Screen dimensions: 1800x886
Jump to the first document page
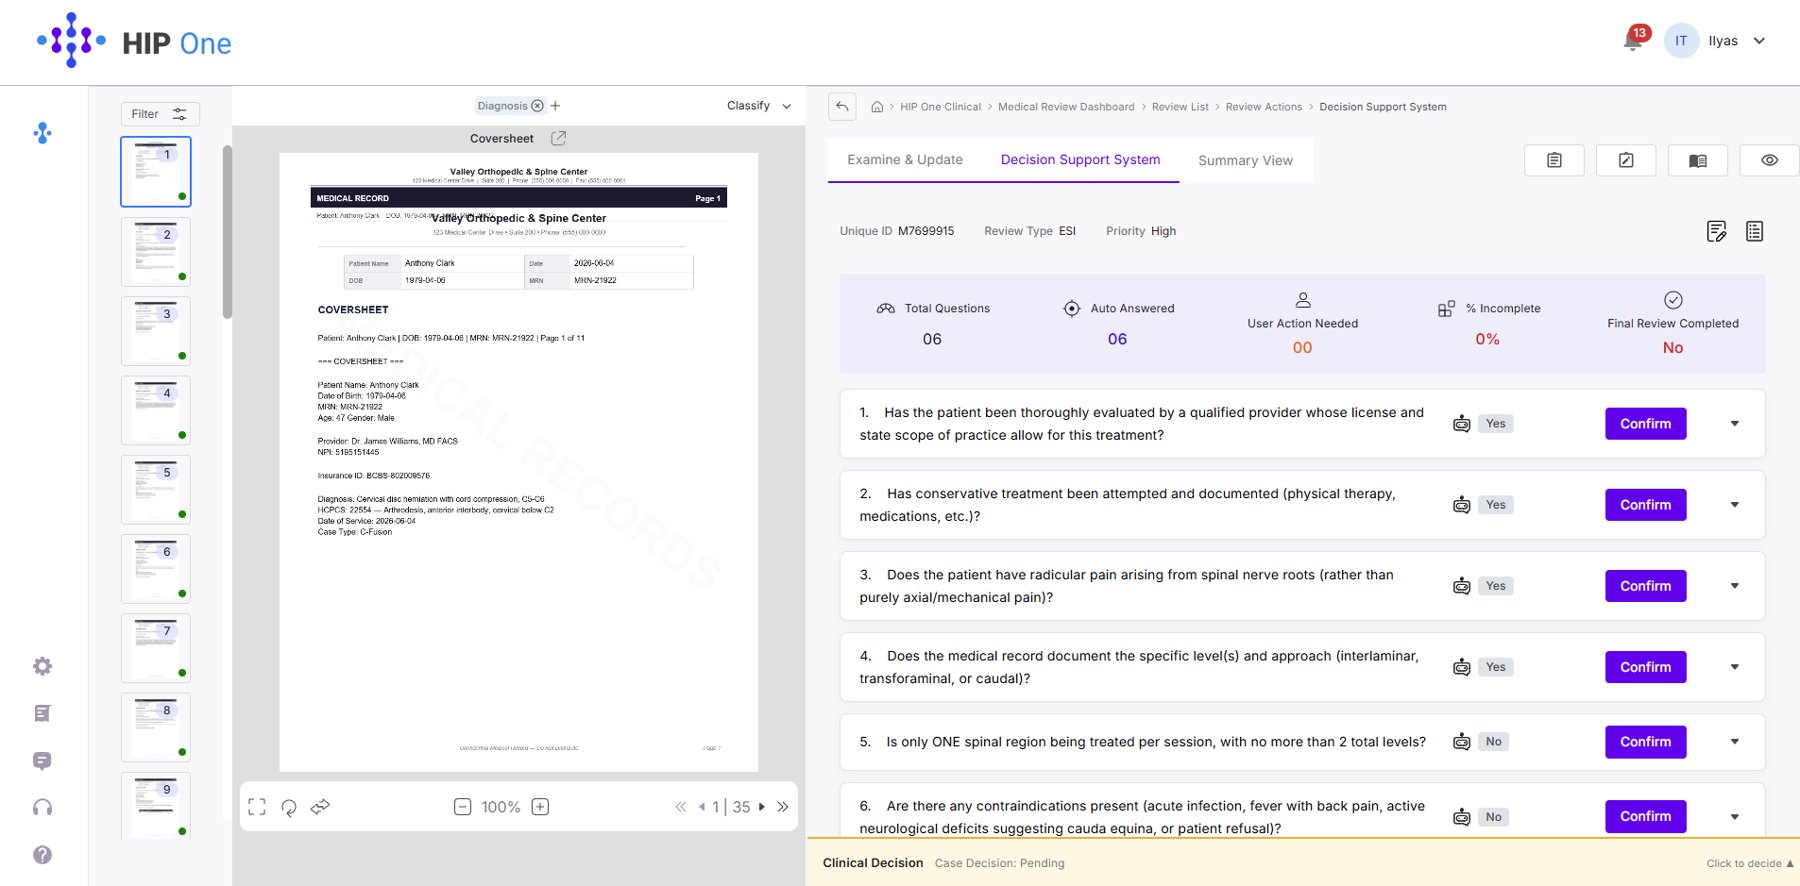[x=681, y=807]
